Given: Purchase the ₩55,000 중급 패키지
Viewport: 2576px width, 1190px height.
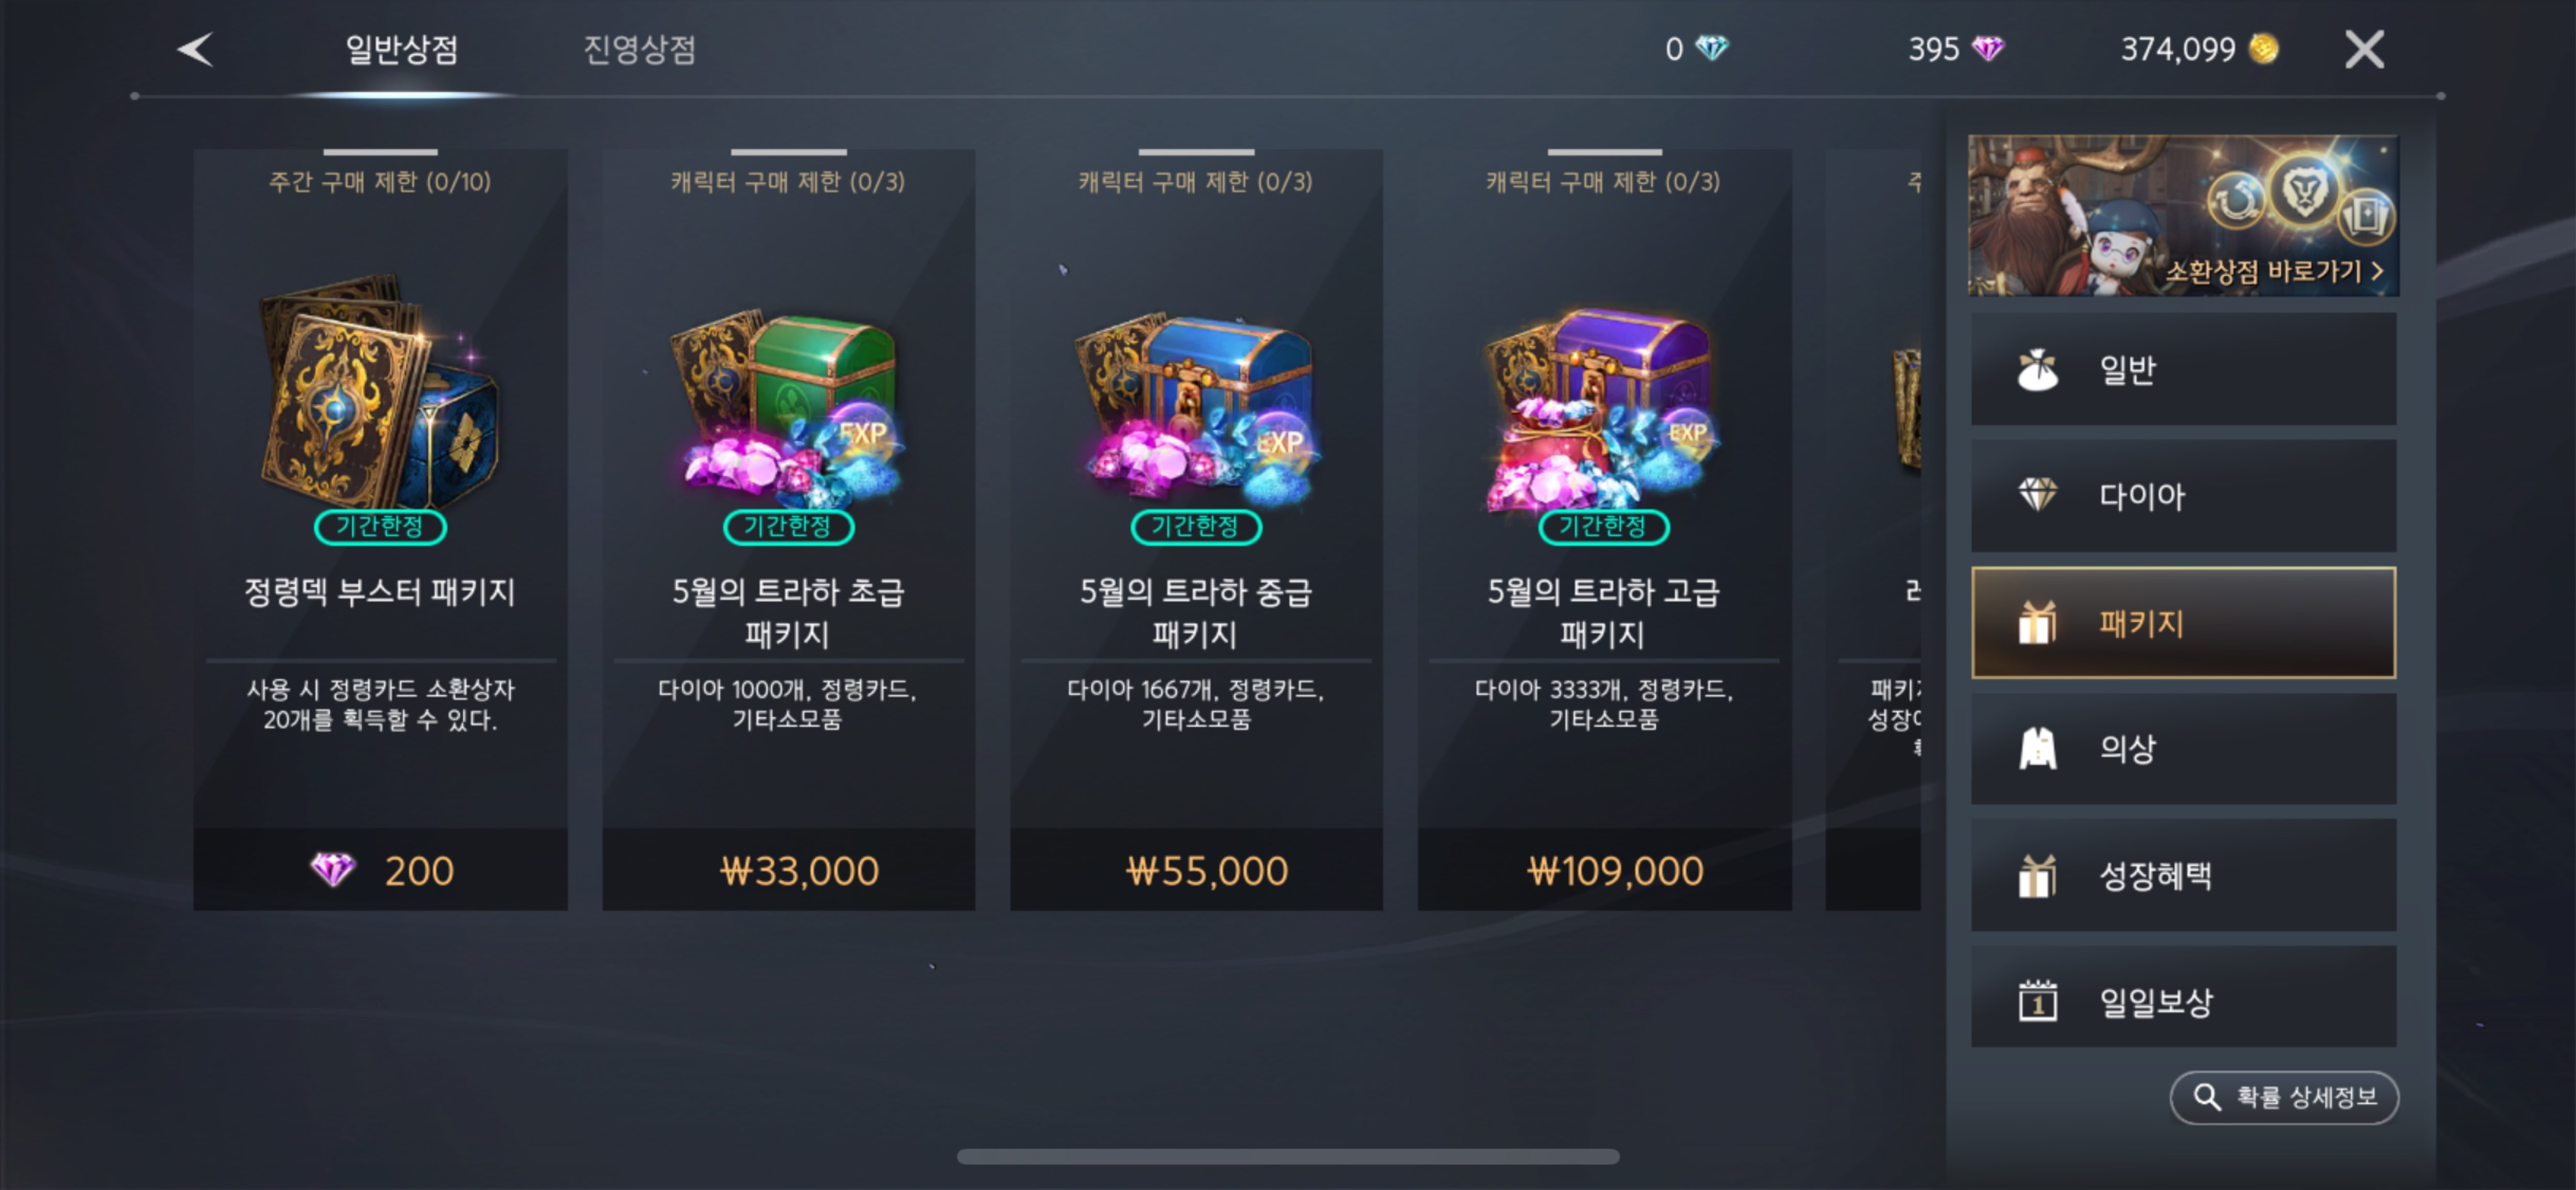Looking at the screenshot, I should point(1196,869).
